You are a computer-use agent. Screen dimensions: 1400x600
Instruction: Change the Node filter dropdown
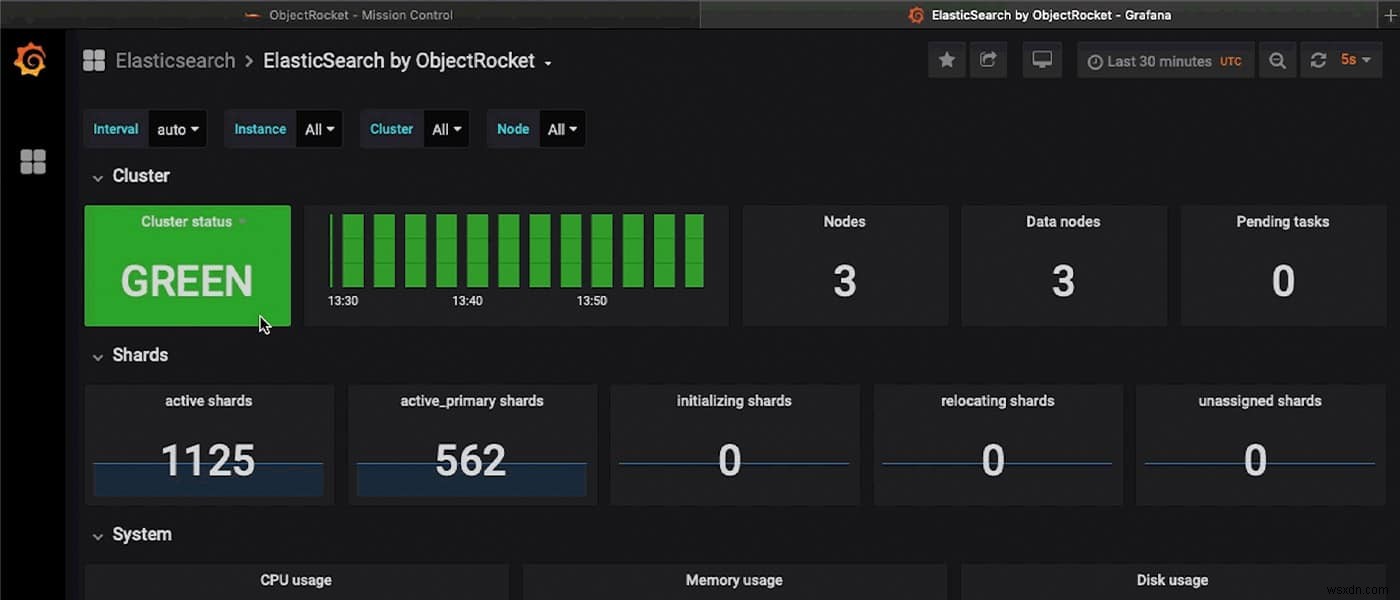pyautogui.click(x=562, y=128)
